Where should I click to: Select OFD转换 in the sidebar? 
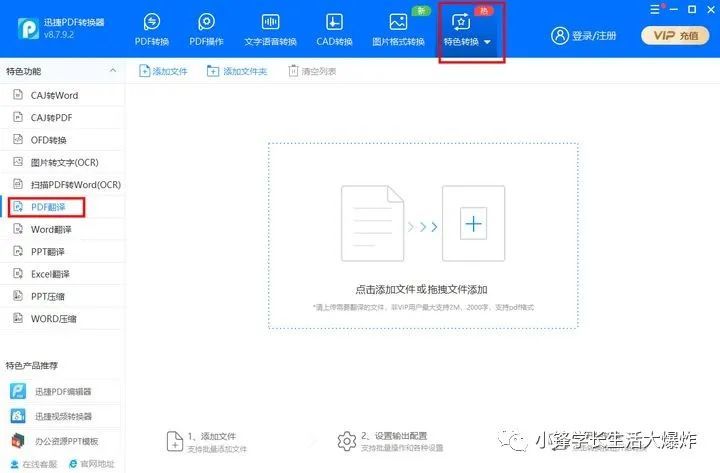click(x=62, y=140)
